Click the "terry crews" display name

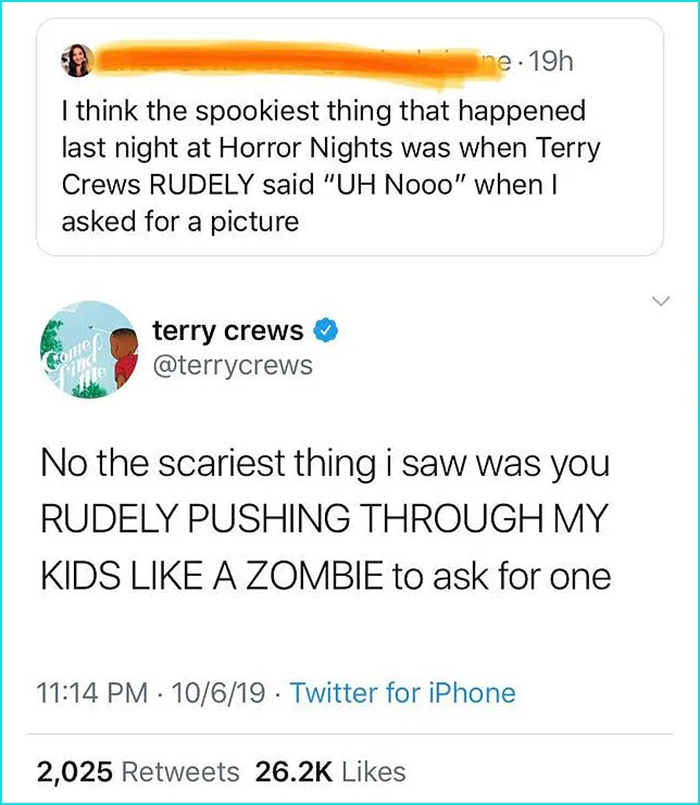(228, 329)
